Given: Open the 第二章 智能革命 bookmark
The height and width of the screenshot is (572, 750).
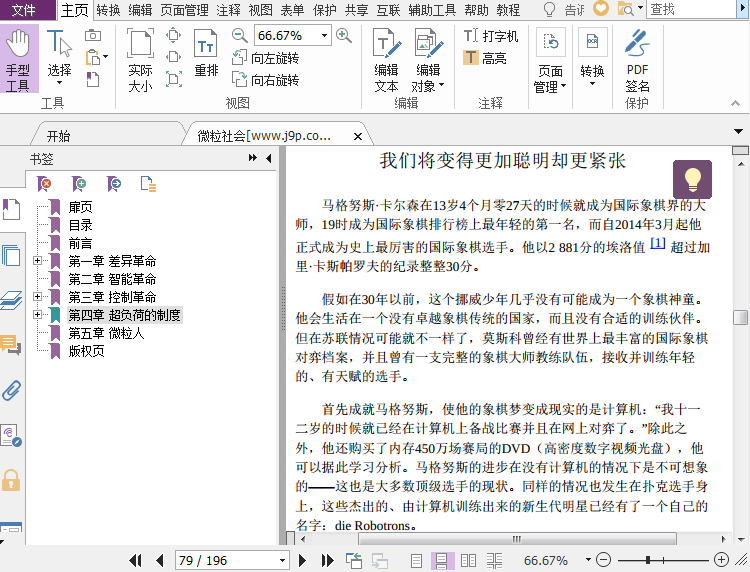Looking at the screenshot, I should coord(112,279).
